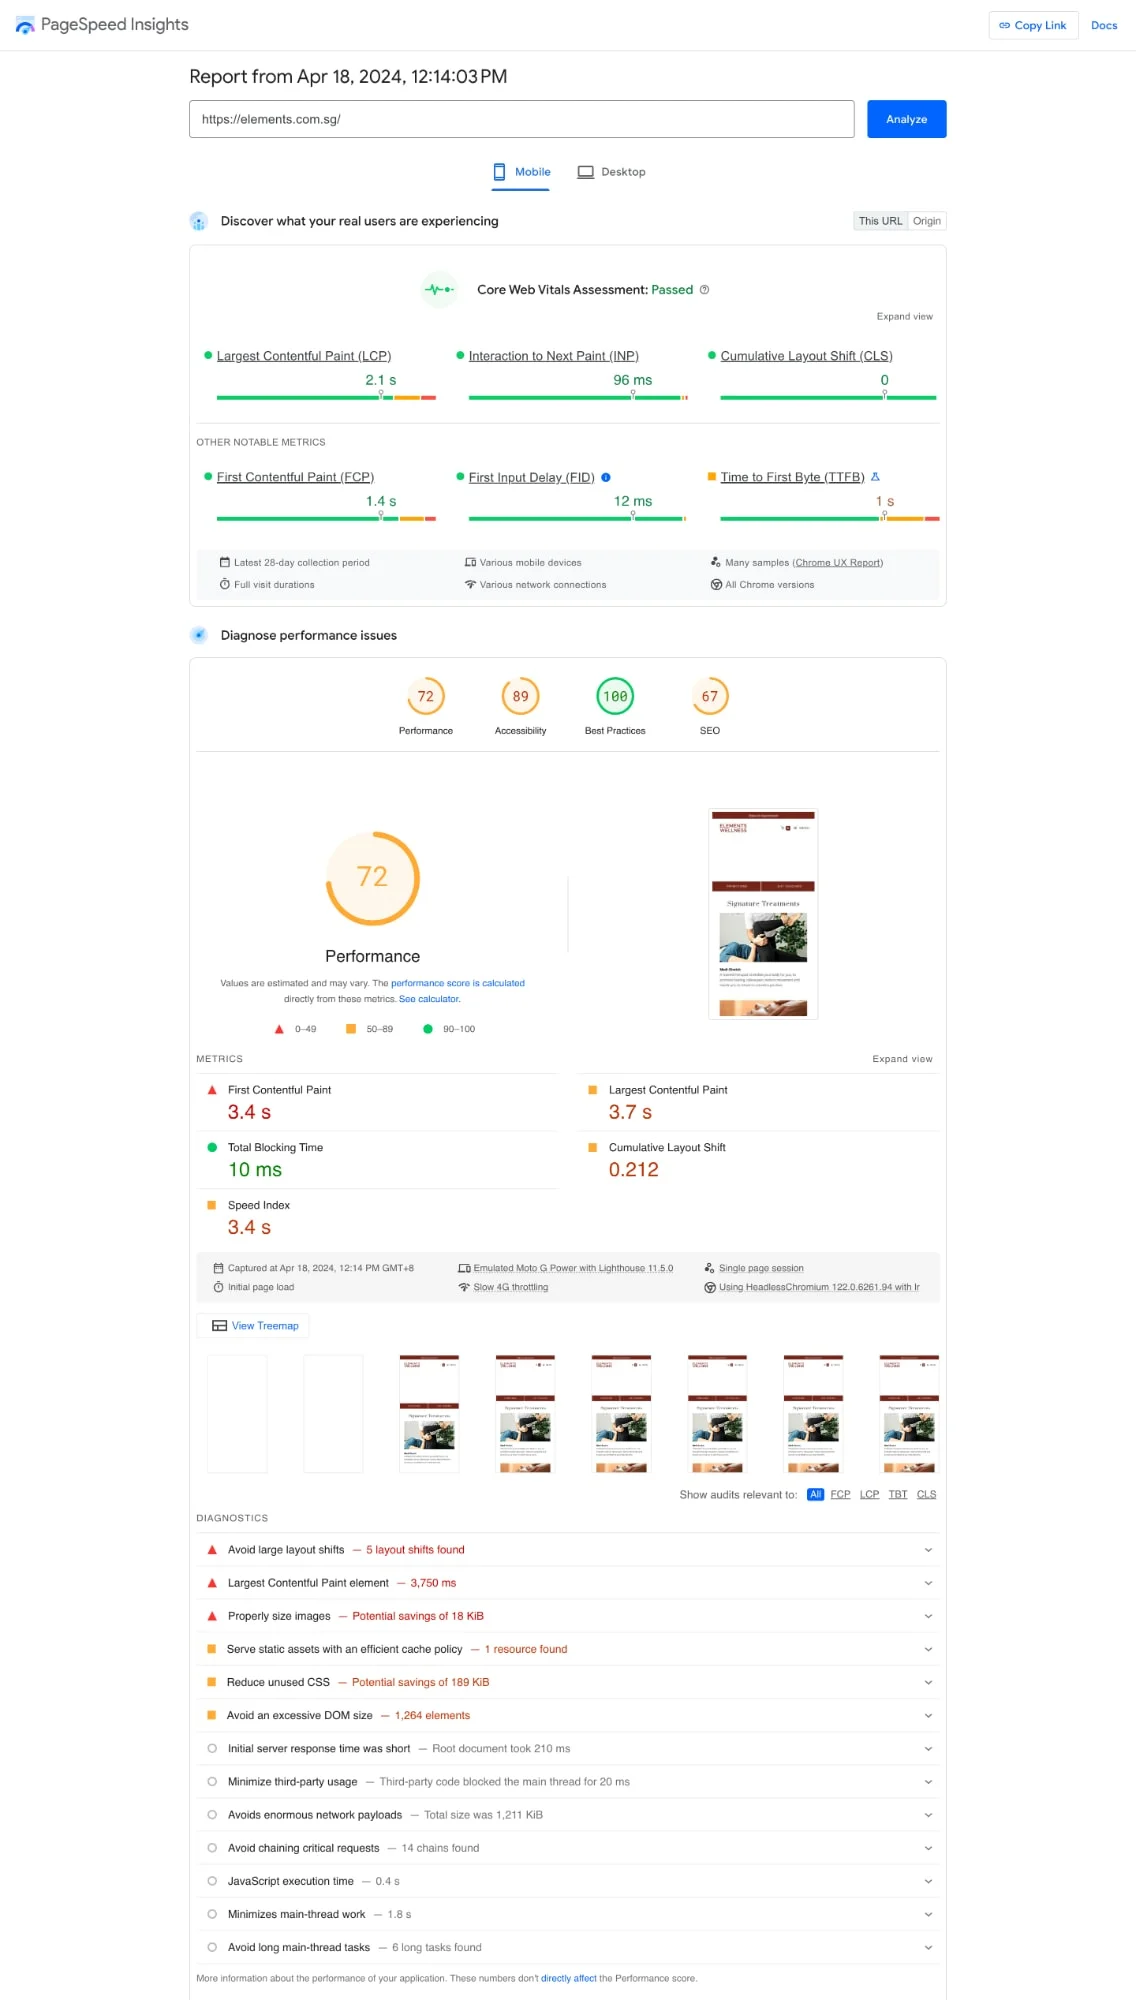Click the help icon beside Core Web Vitals Passed
Image resolution: width=1136 pixels, height=2000 pixels.
[x=704, y=290]
